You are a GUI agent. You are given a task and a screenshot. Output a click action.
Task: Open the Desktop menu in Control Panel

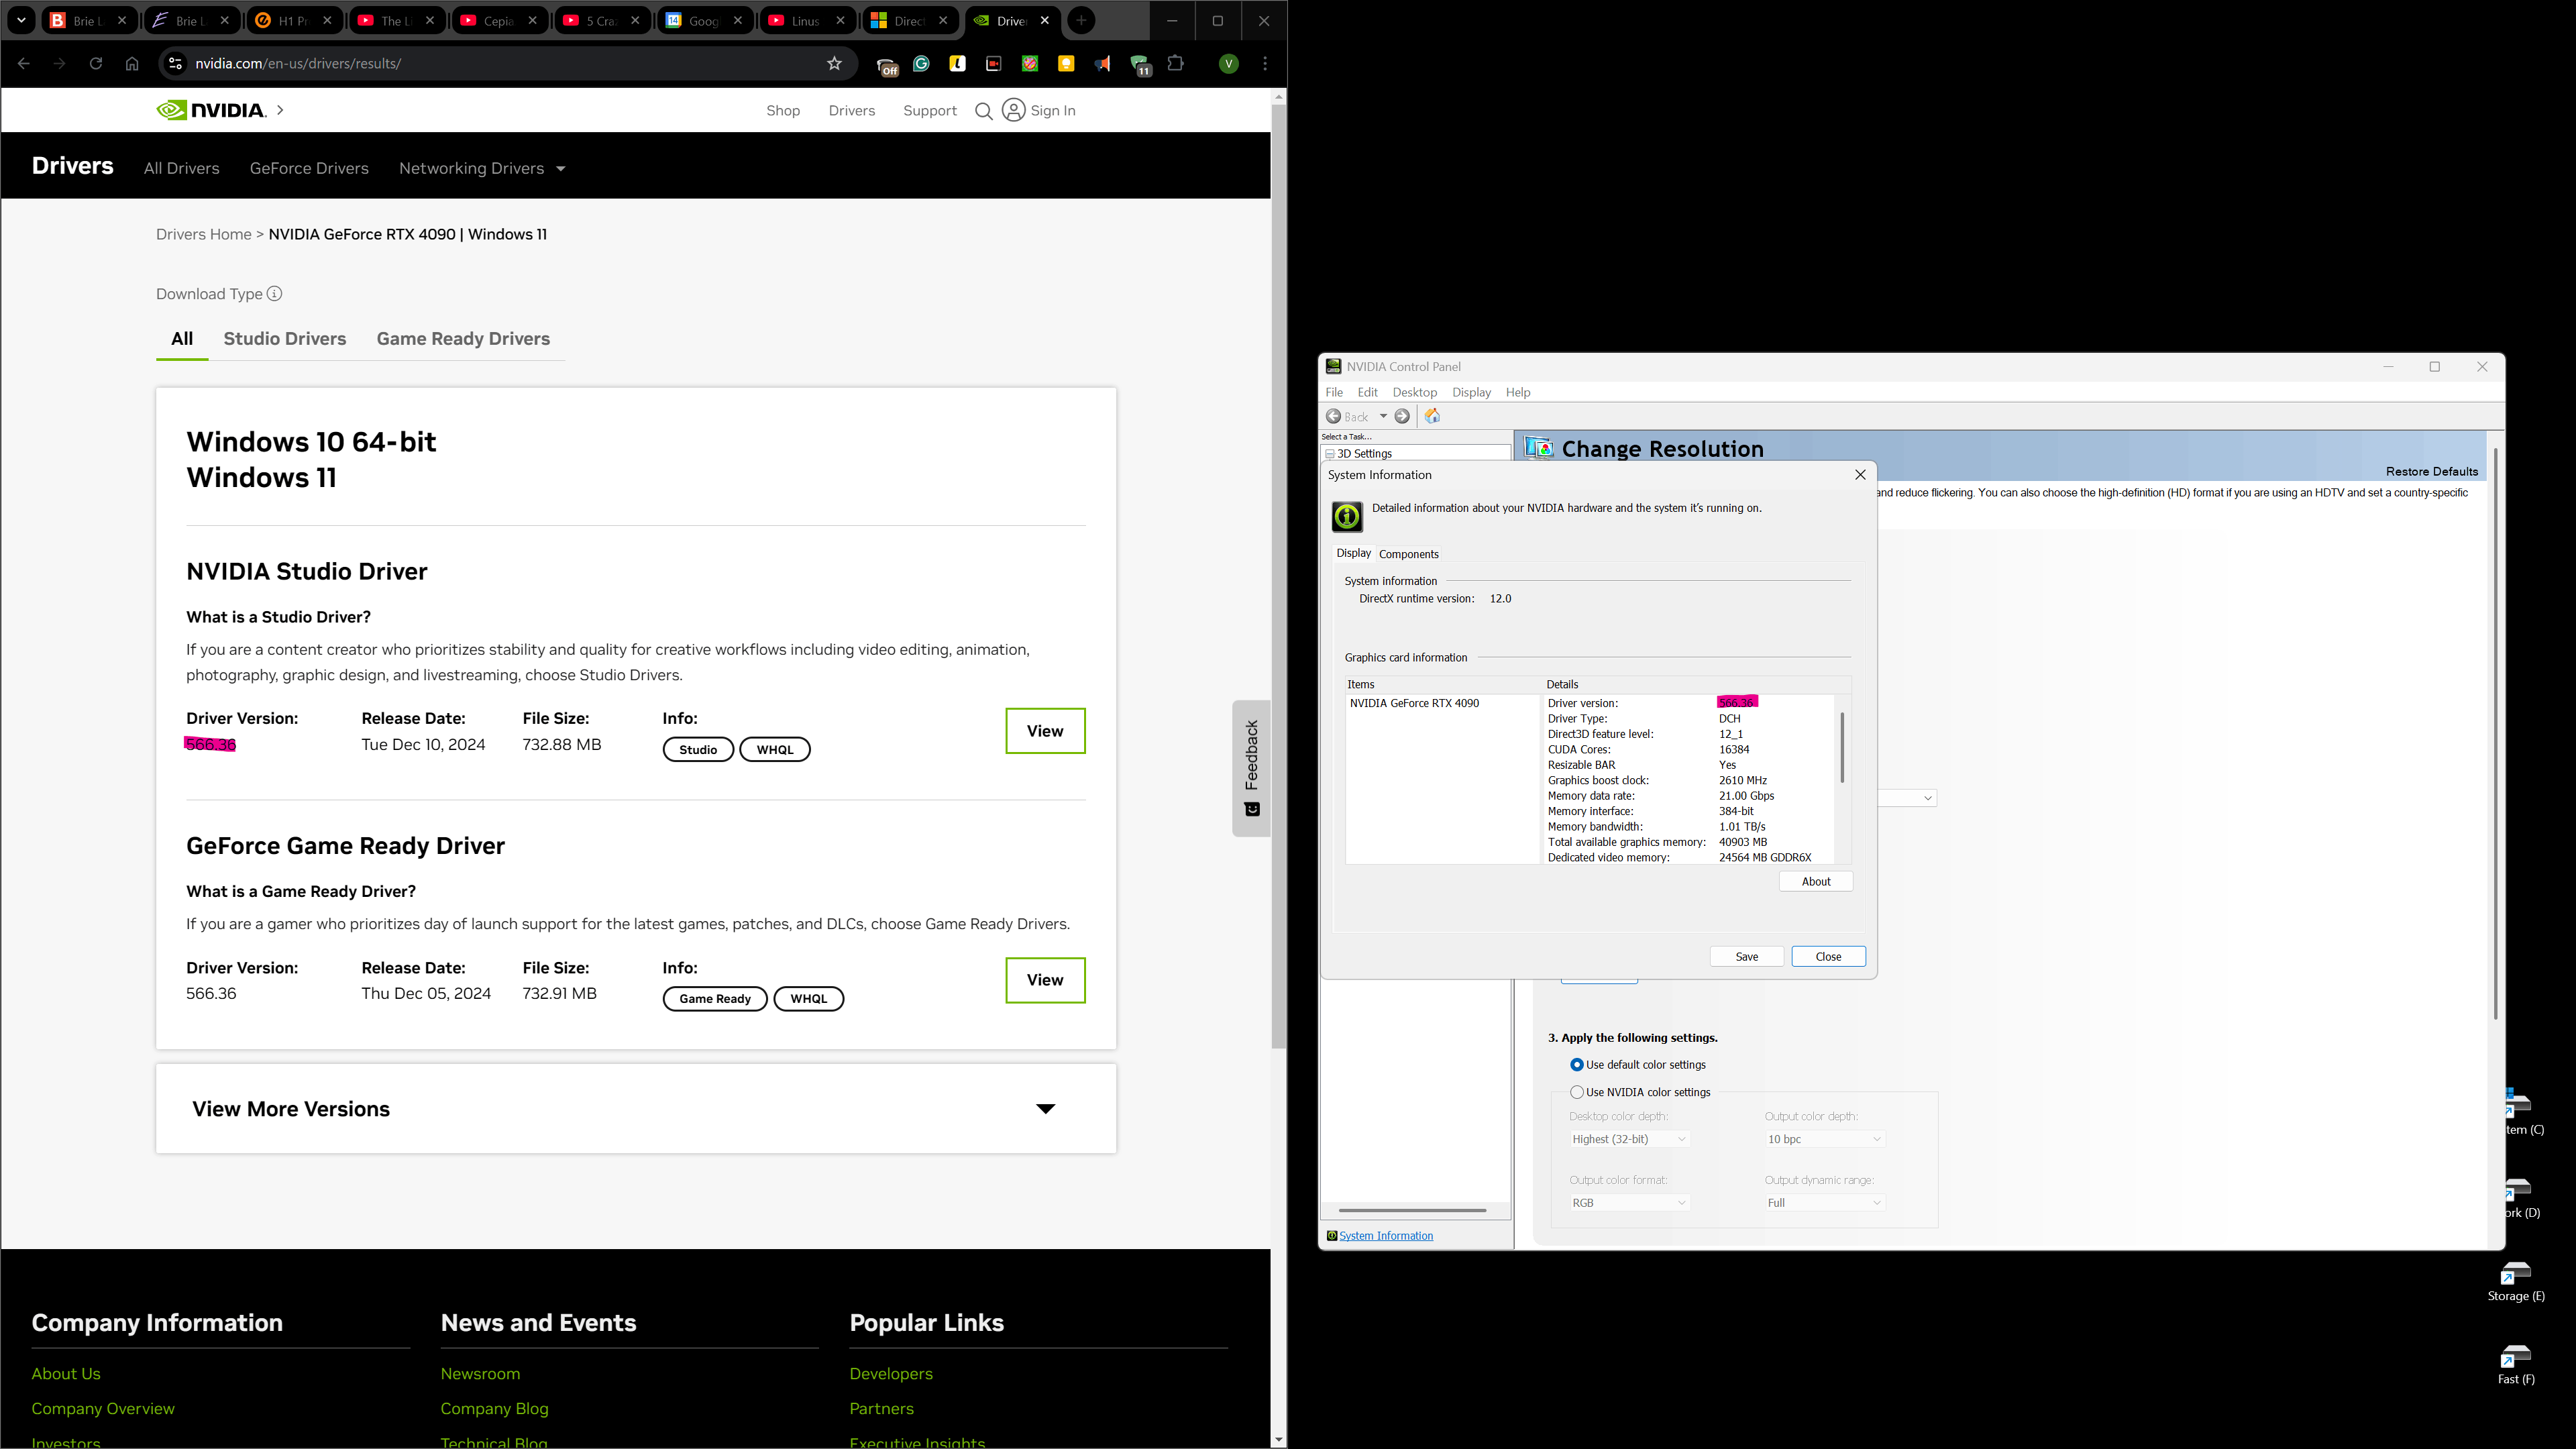pyautogui.click(x=1414, y=392)
